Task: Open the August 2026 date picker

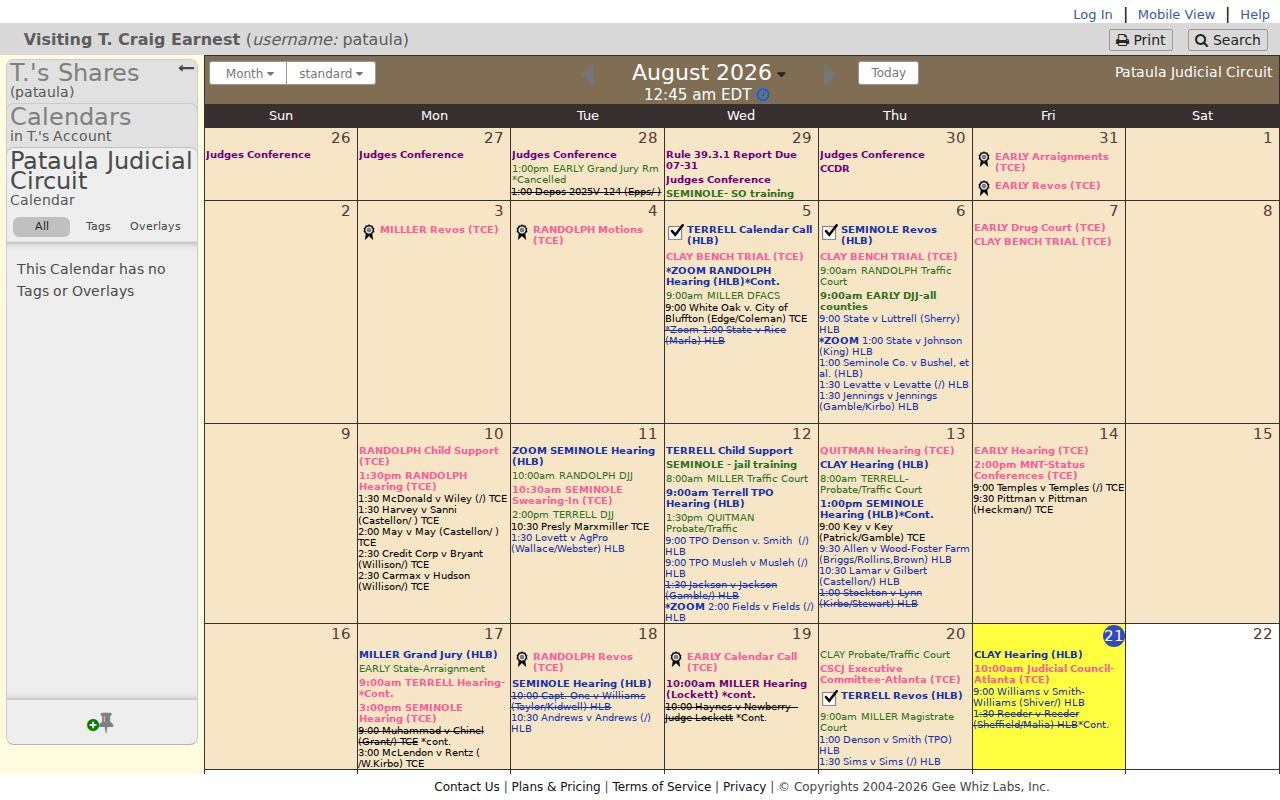Action: click(709, 73)
